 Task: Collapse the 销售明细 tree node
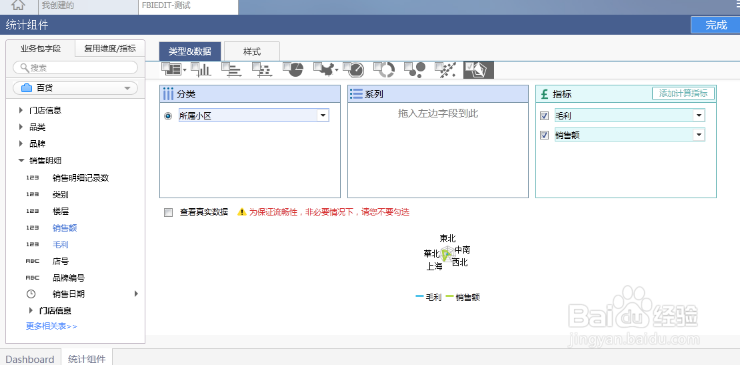[x=21, y=160]
